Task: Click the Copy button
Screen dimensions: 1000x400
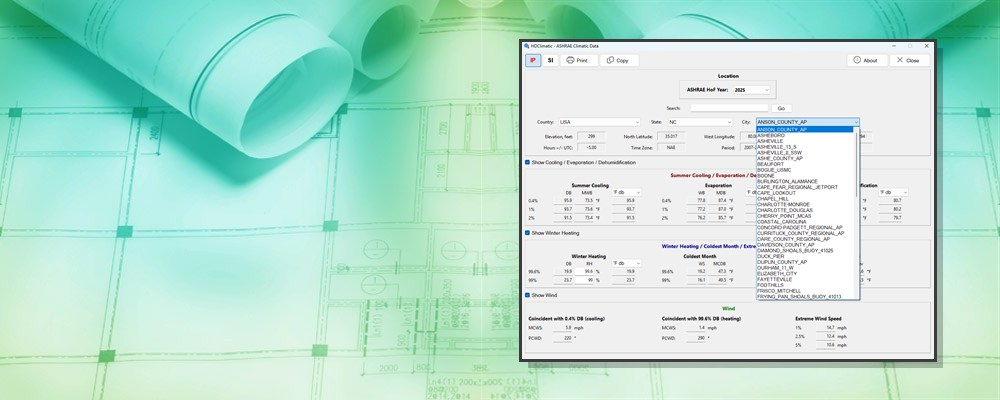Action: click(619, 60)
